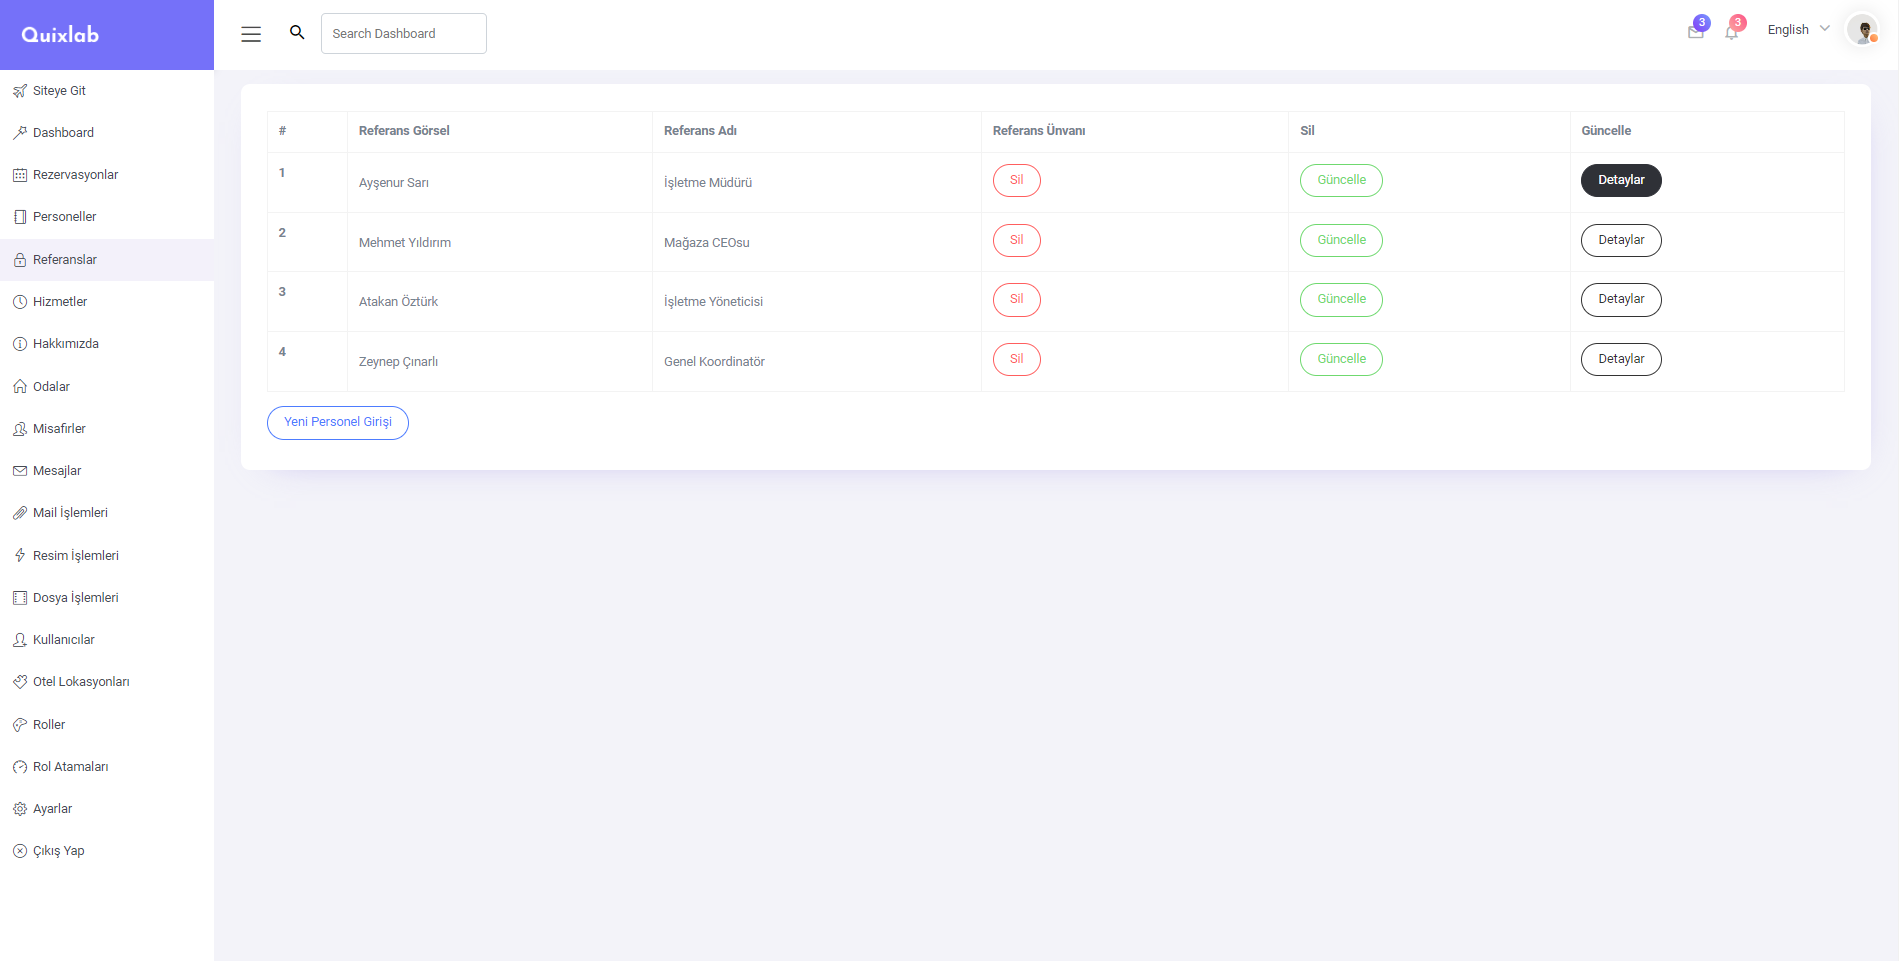This screenshot has width=1899, height=961.
Task: Click the Personeller sidebar icon
Action: tap(20, 217)
